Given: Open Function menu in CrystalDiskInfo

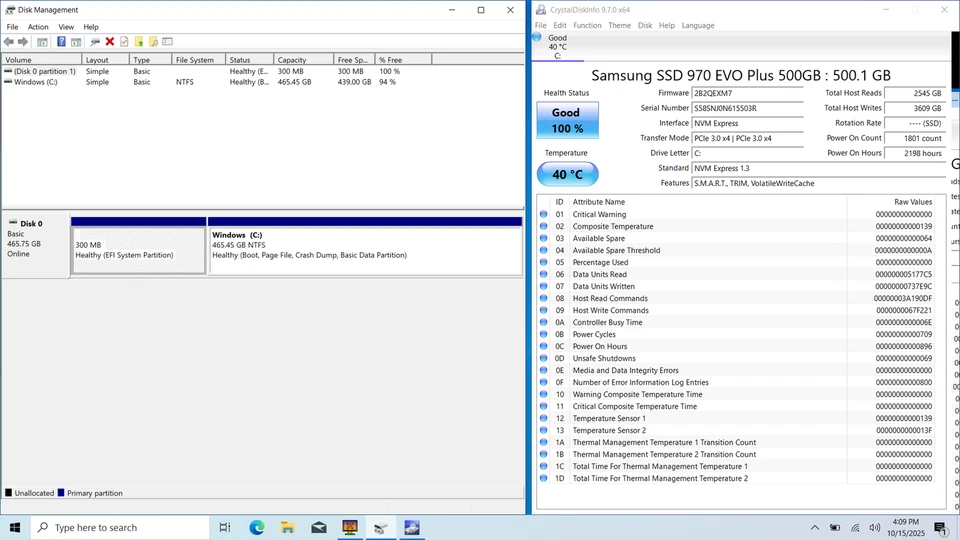Looking at the screenshot, I should pos(587,25).
